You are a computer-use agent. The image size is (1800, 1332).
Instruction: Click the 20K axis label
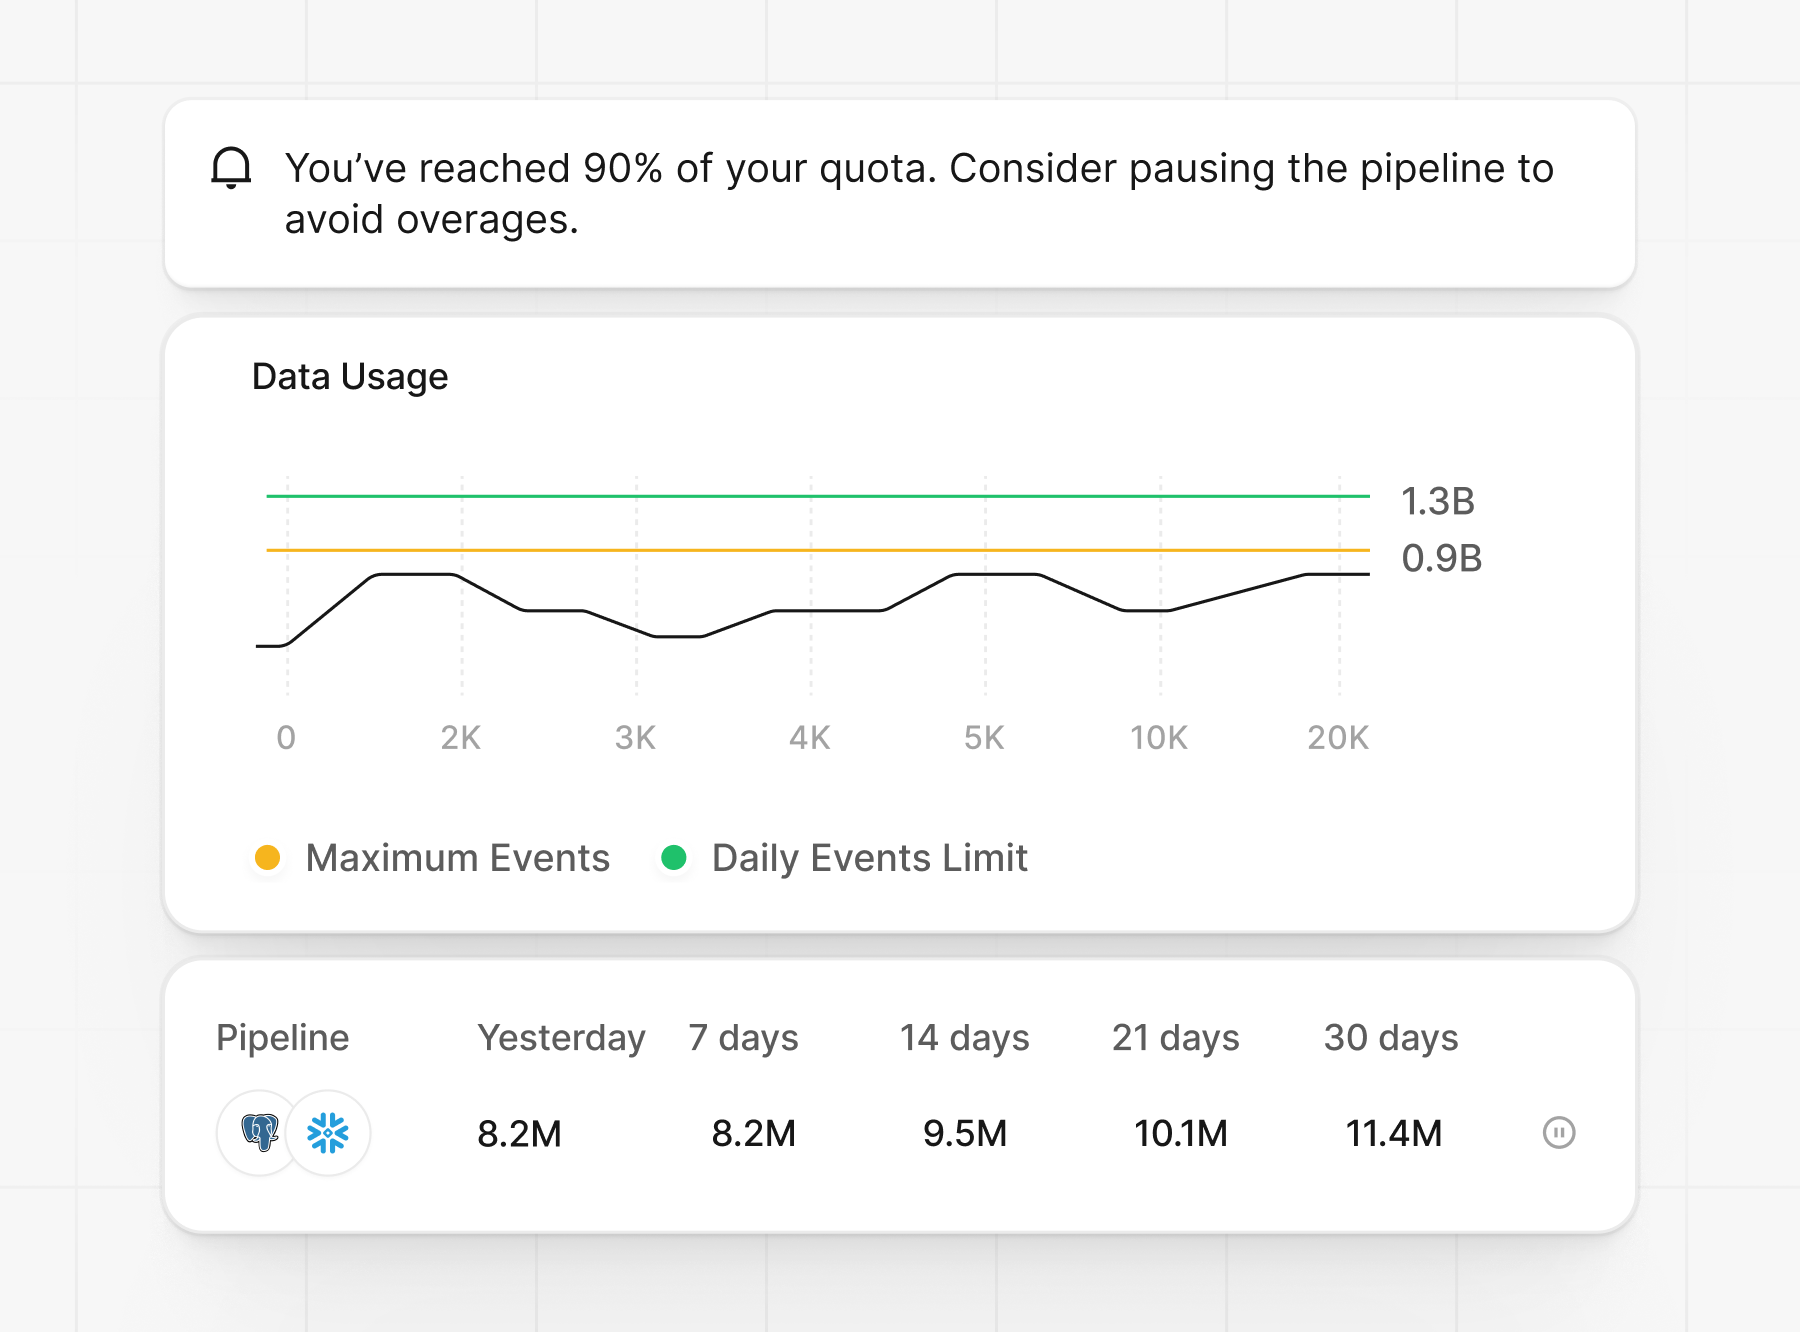tap(1337, 737)
